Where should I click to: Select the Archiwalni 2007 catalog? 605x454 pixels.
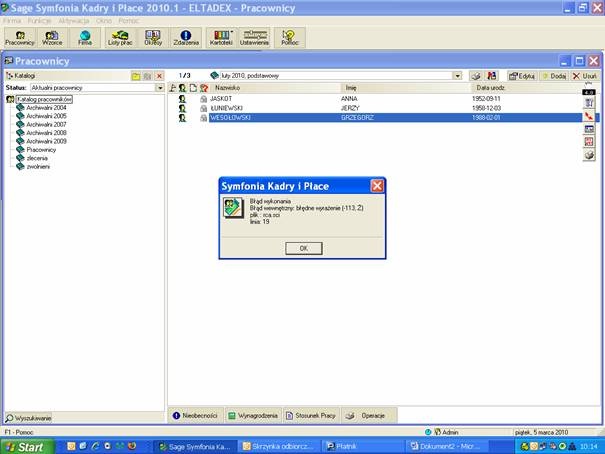click(46, 124)
